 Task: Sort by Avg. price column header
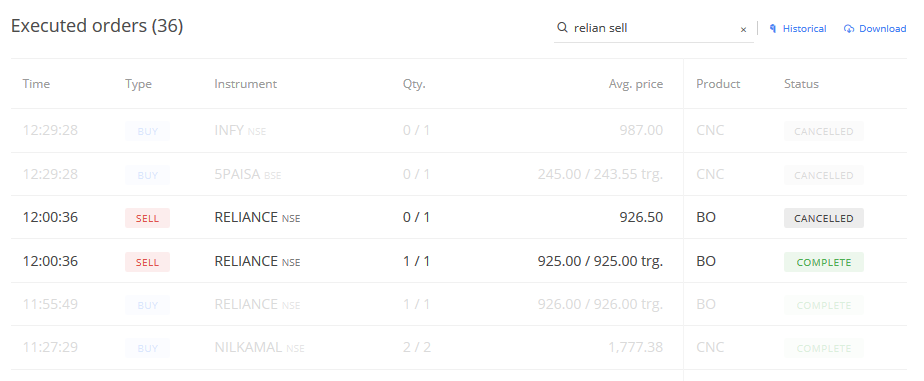[x=636, y=84]
